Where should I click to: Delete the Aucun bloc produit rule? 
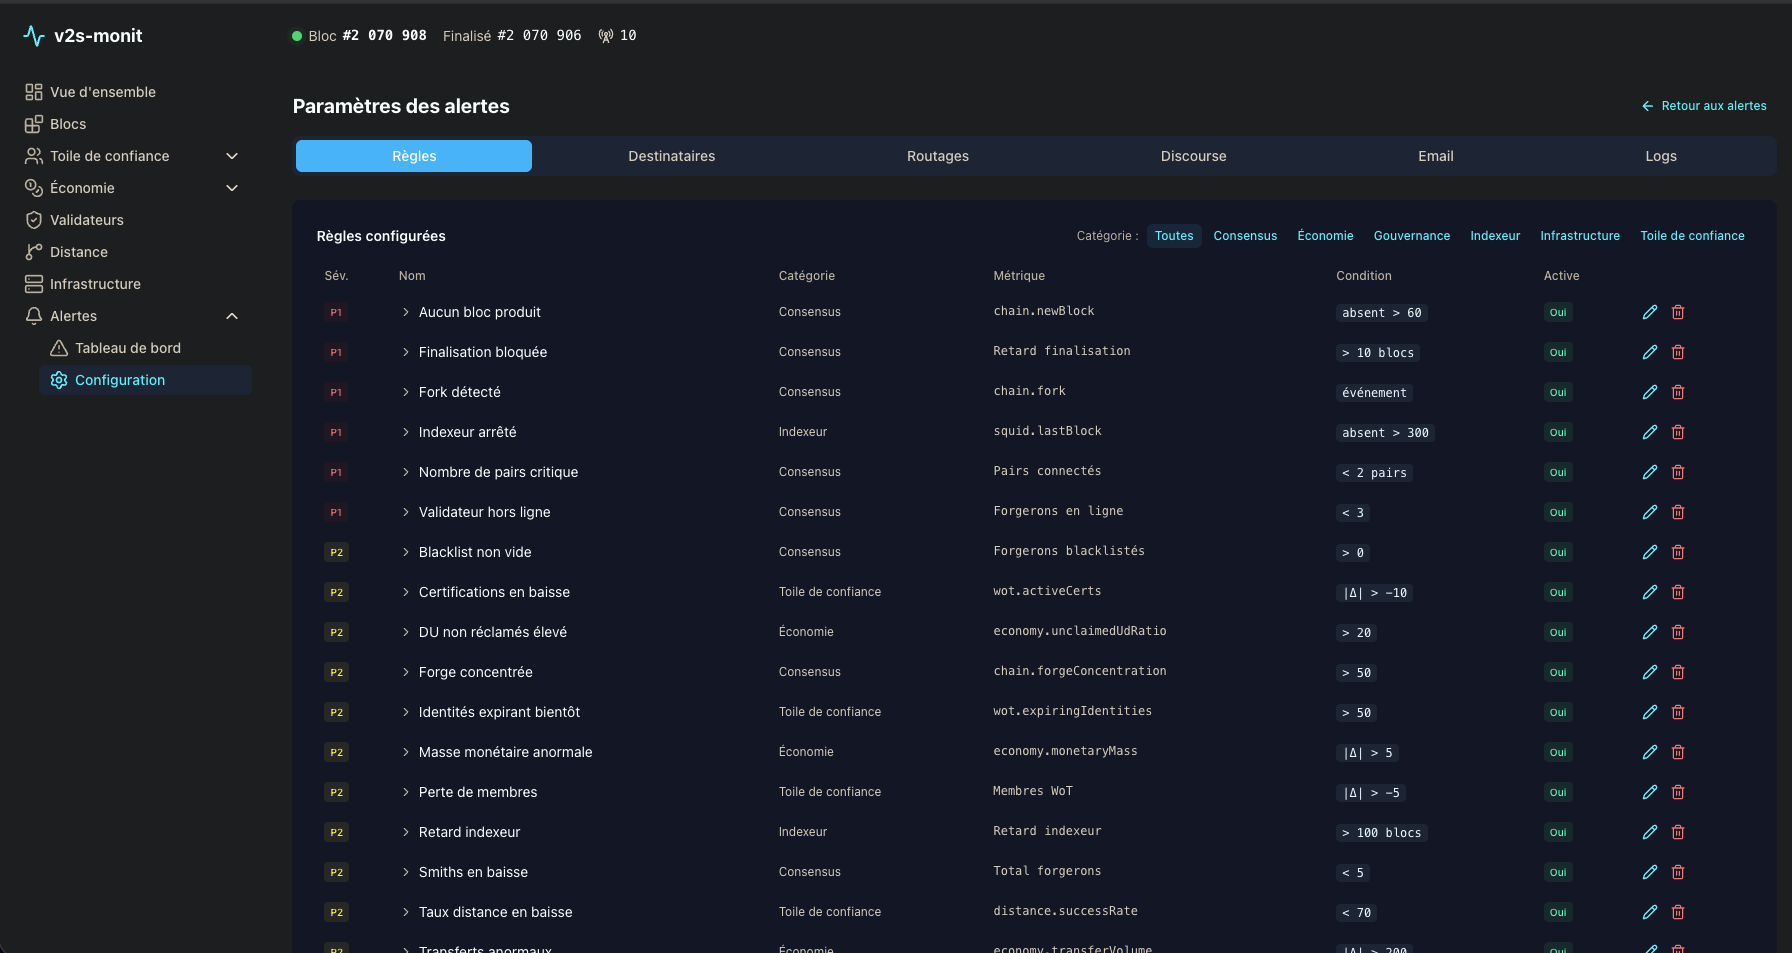(x=1678, y=312)
